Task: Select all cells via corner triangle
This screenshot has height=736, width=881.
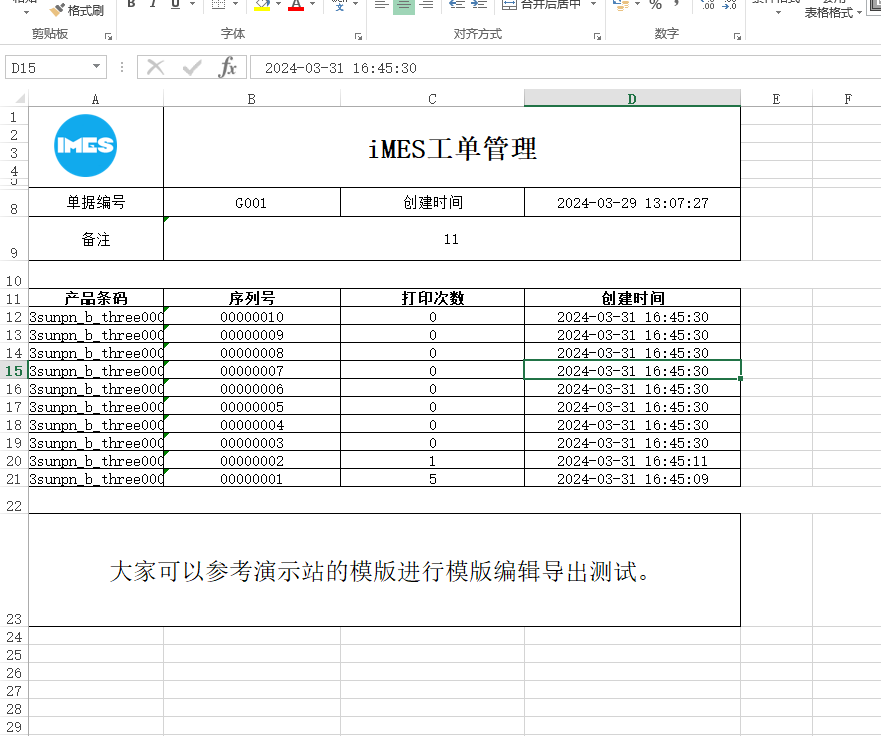Action: pyautogui.click(x=20, y=99)
